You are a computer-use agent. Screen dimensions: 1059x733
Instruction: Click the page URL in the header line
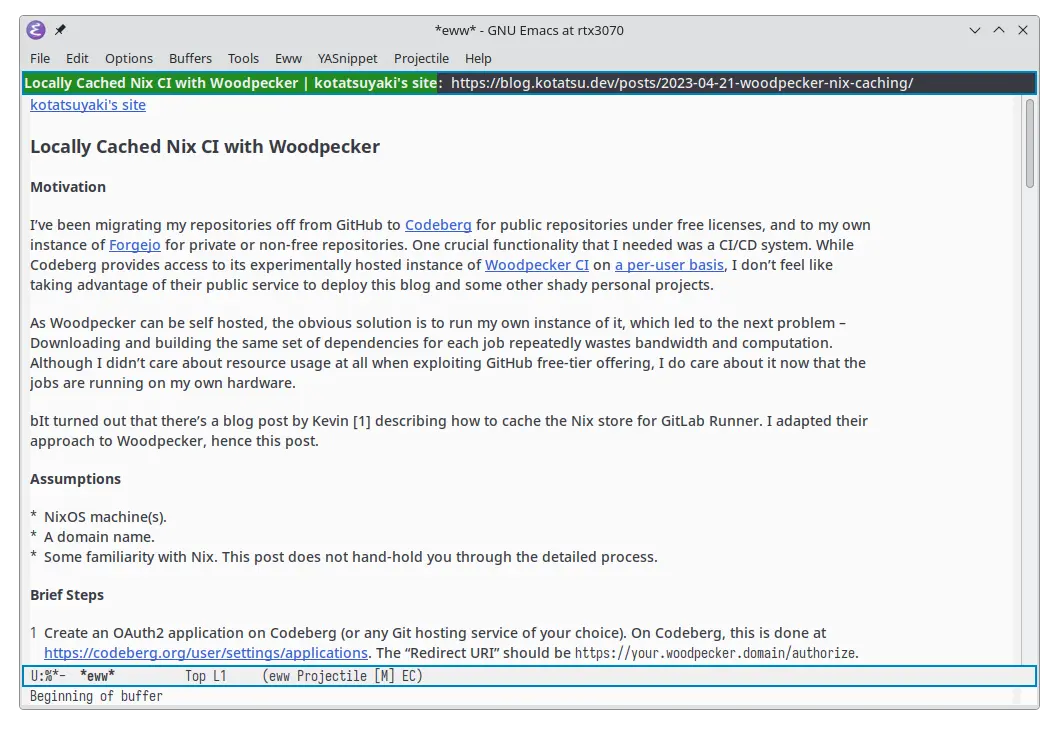(681, 83)
